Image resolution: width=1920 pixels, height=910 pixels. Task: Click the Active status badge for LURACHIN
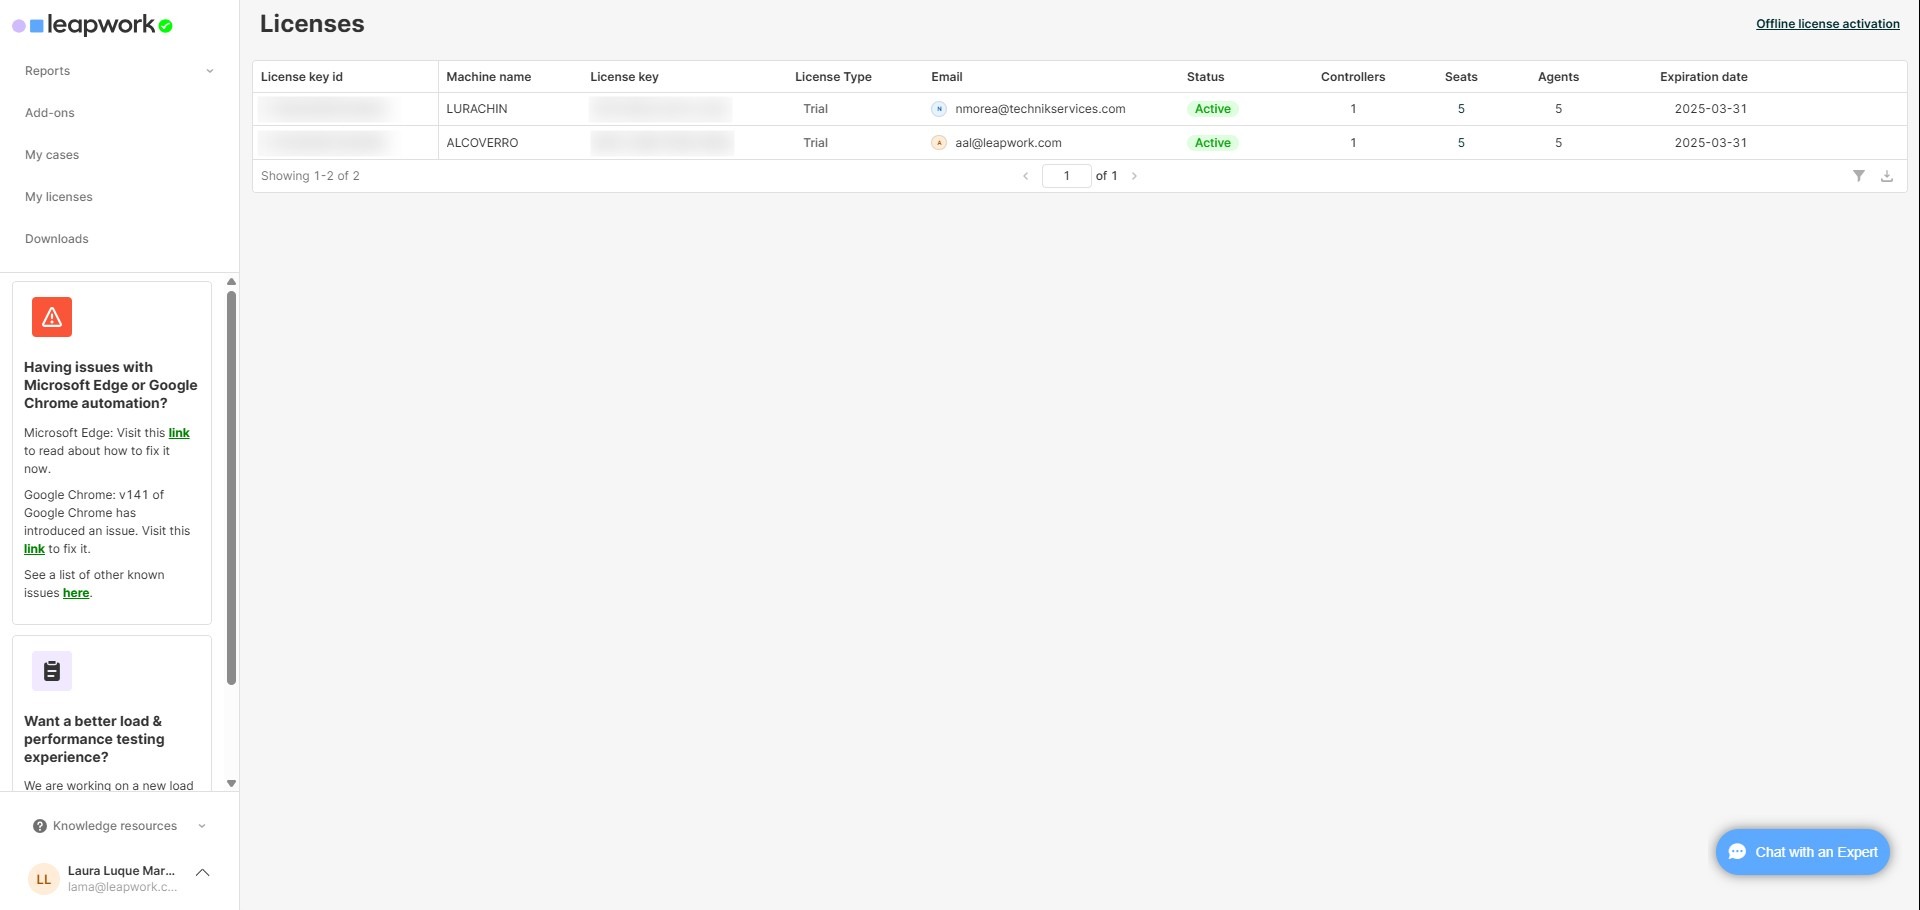[x=1213, y=108]
